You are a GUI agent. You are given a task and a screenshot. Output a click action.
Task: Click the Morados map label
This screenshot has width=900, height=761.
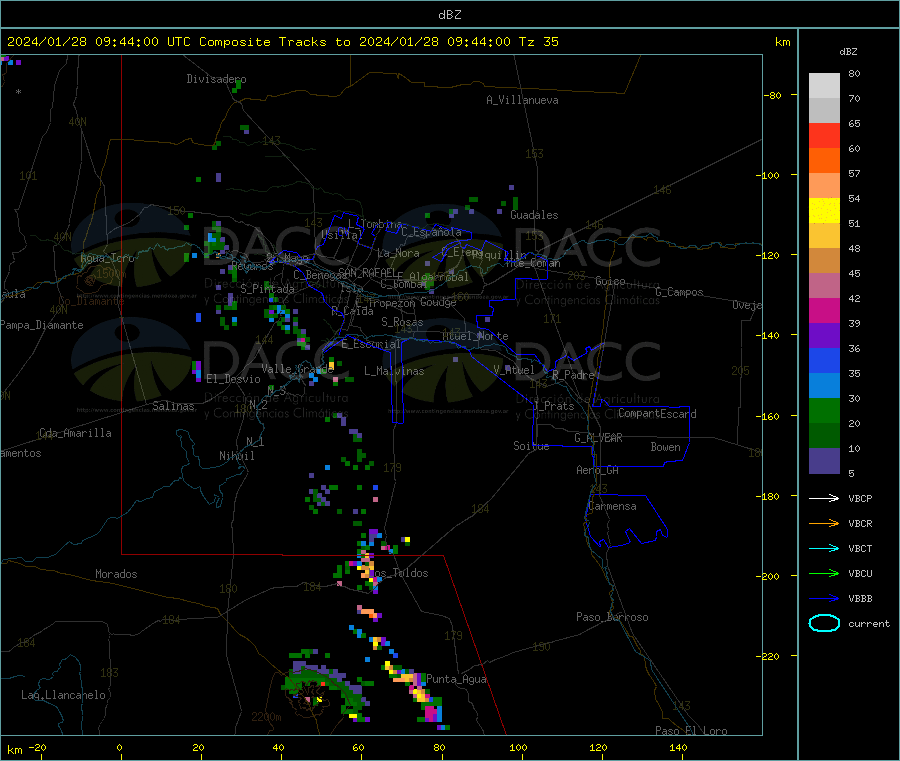pyautogui.click(x=116, y=574)
